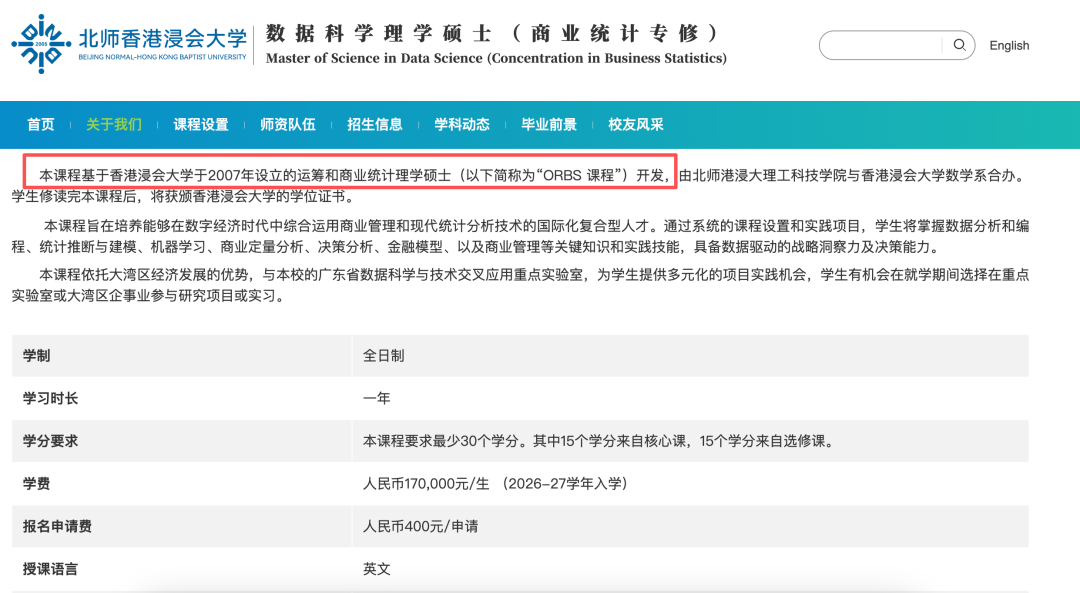The width and height of the screenshot is (1080, 593).
Task: Switch the site to English
Action: 1009,45
